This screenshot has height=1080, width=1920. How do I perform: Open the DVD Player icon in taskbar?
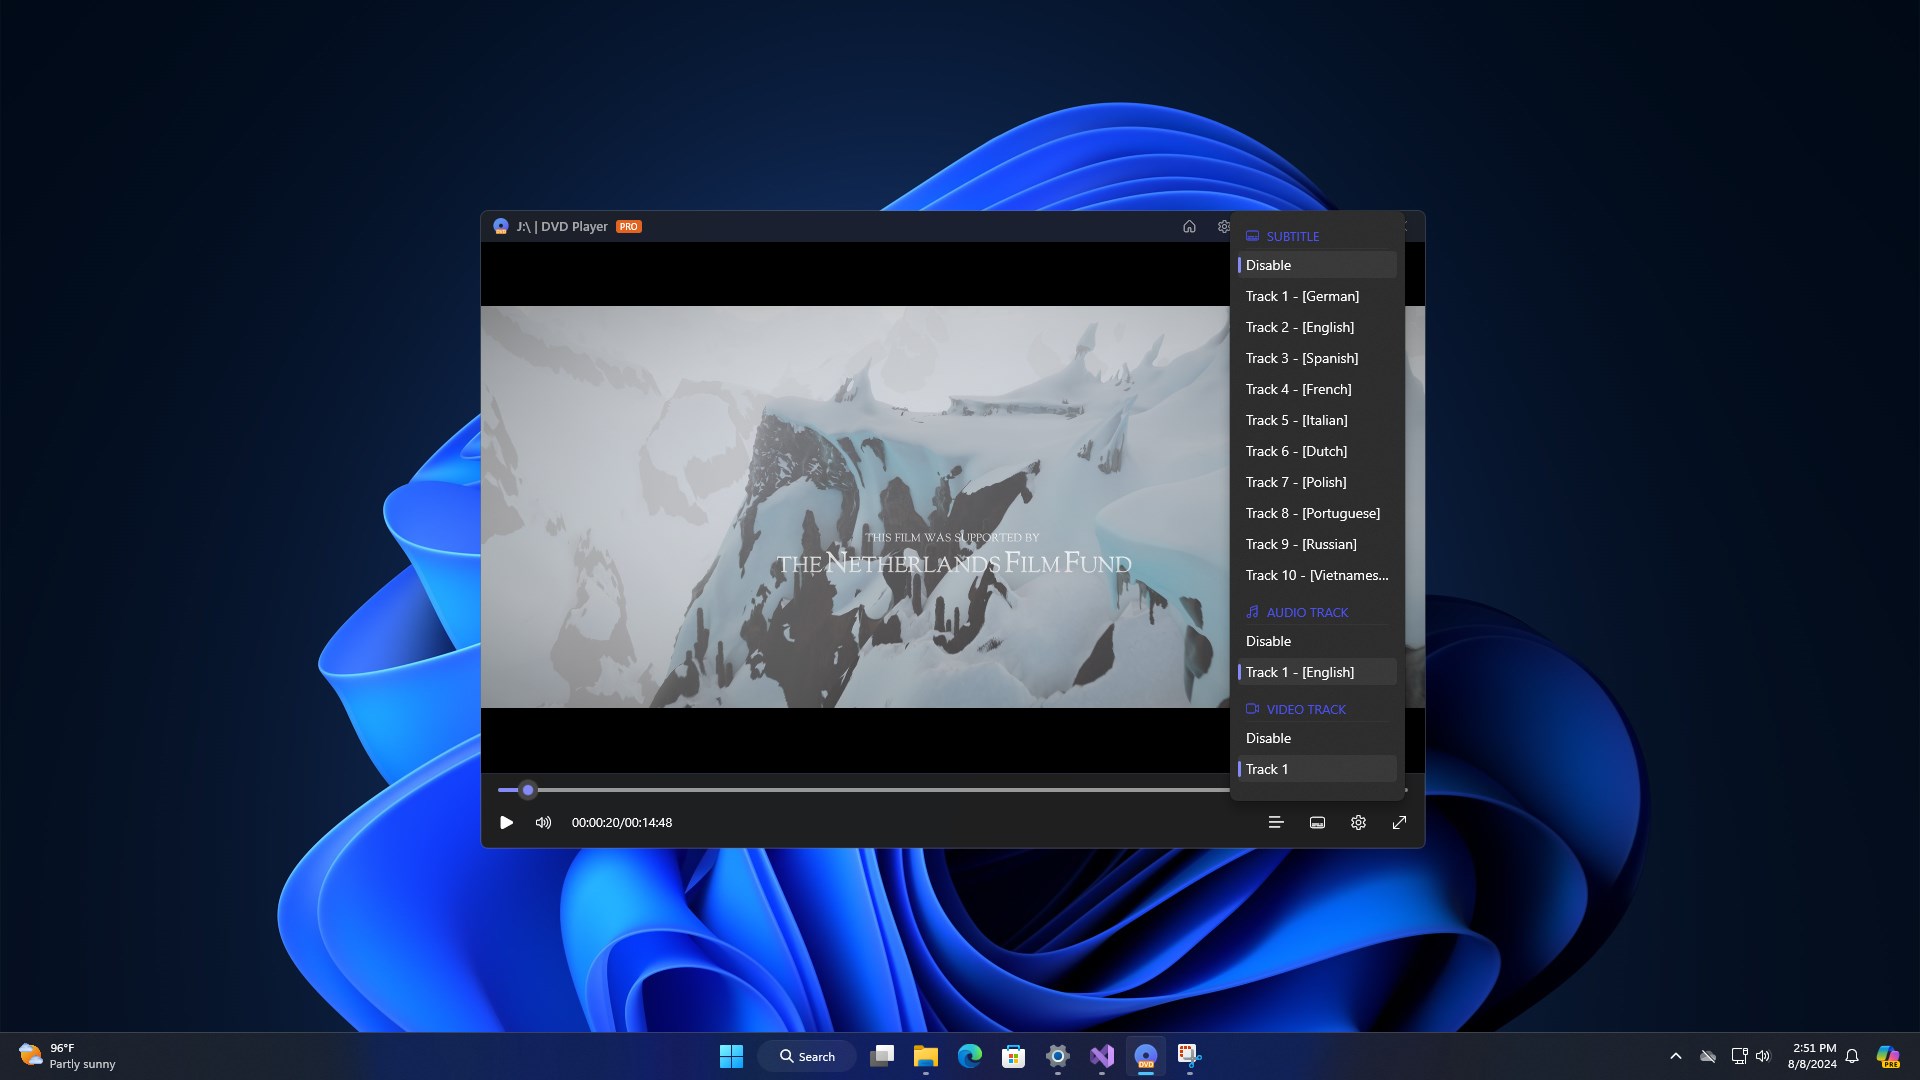click(1145, 1055)
